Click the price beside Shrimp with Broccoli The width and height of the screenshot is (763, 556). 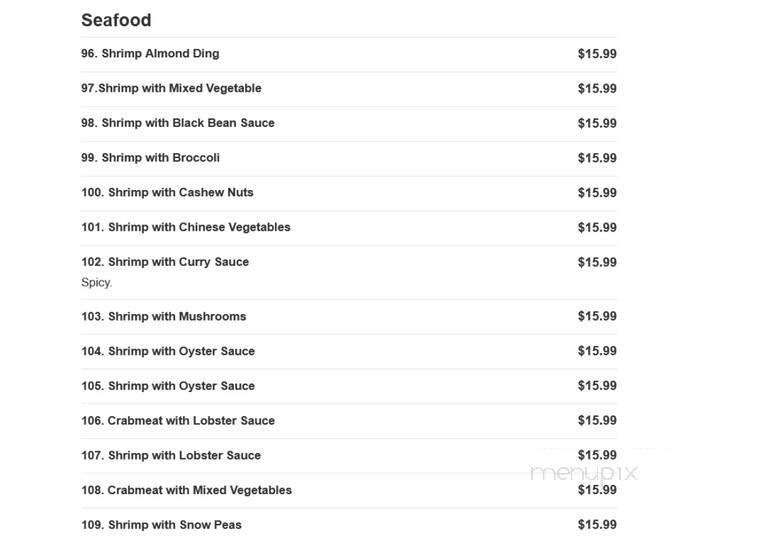tap(597, 158)
